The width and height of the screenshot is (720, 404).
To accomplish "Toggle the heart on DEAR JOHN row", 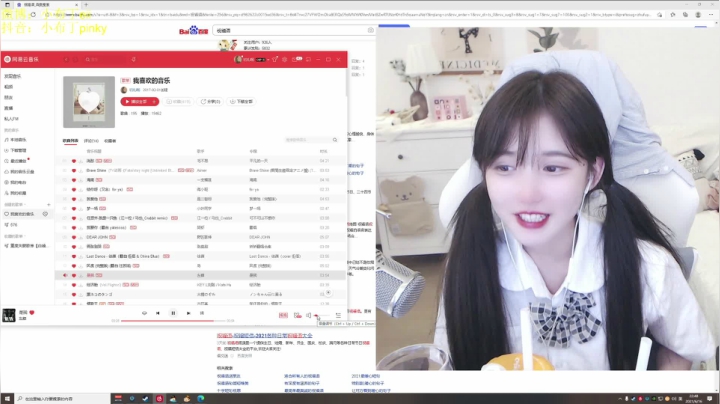I will click(x=73, y=237).
